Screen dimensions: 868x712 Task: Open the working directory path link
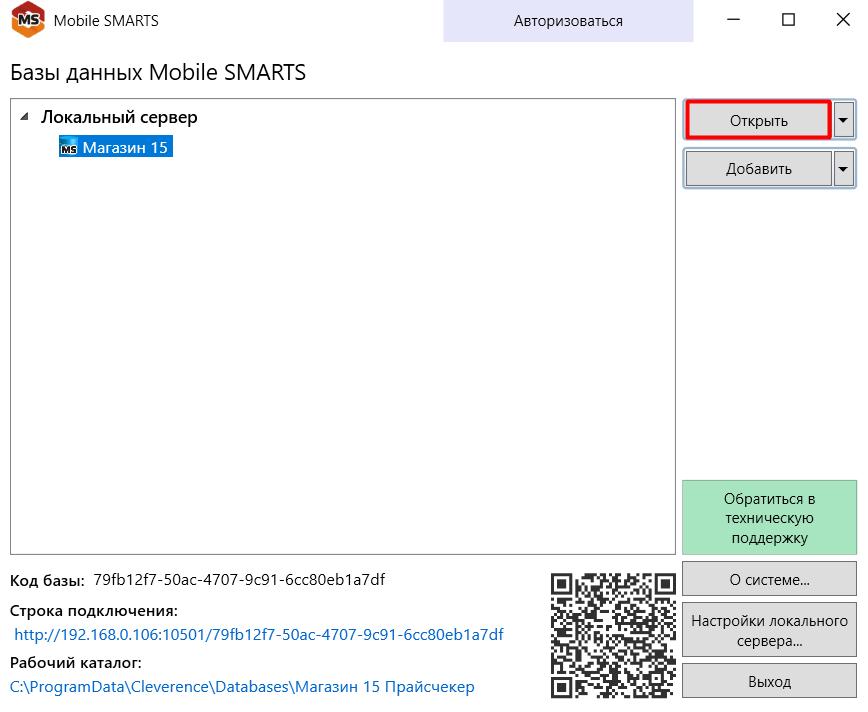(242, 687)
